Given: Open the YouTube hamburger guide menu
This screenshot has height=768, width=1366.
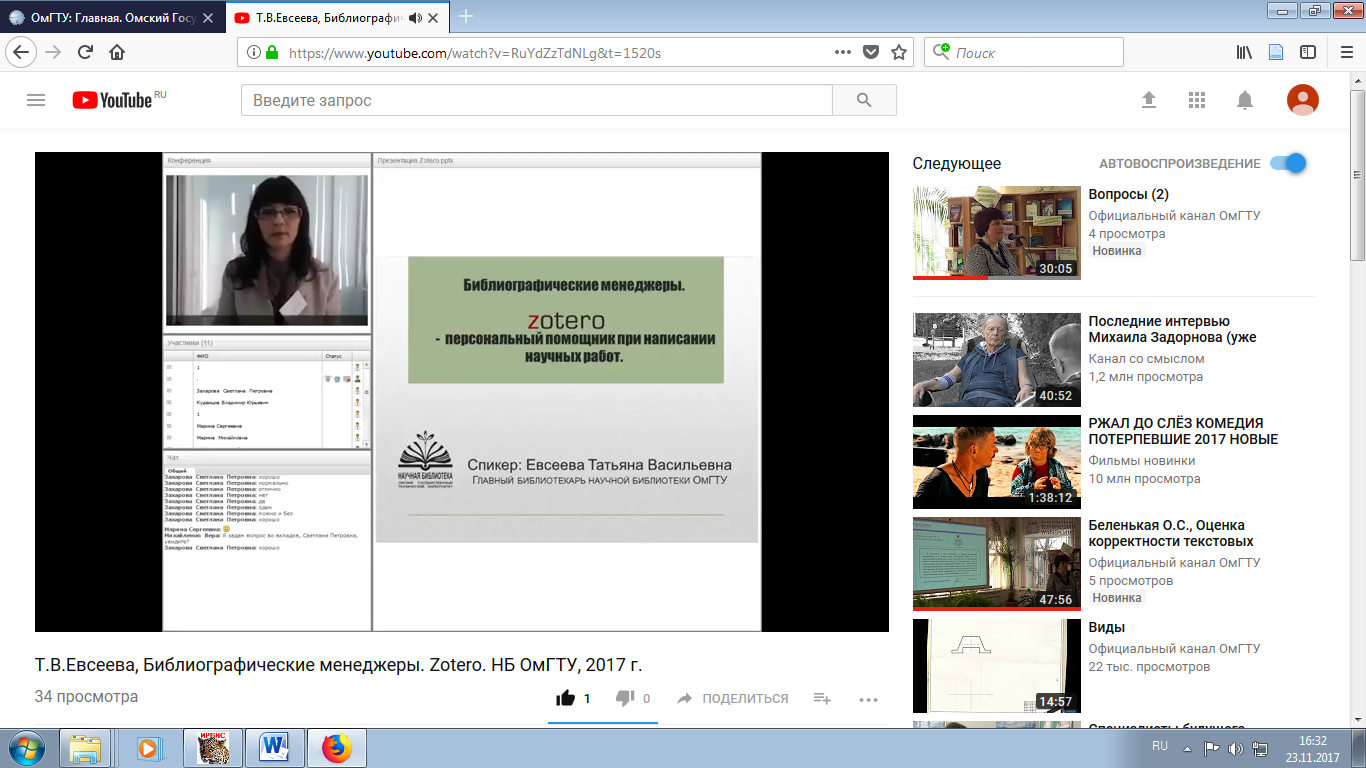Looking at the screenshot, I should (36, 100).
